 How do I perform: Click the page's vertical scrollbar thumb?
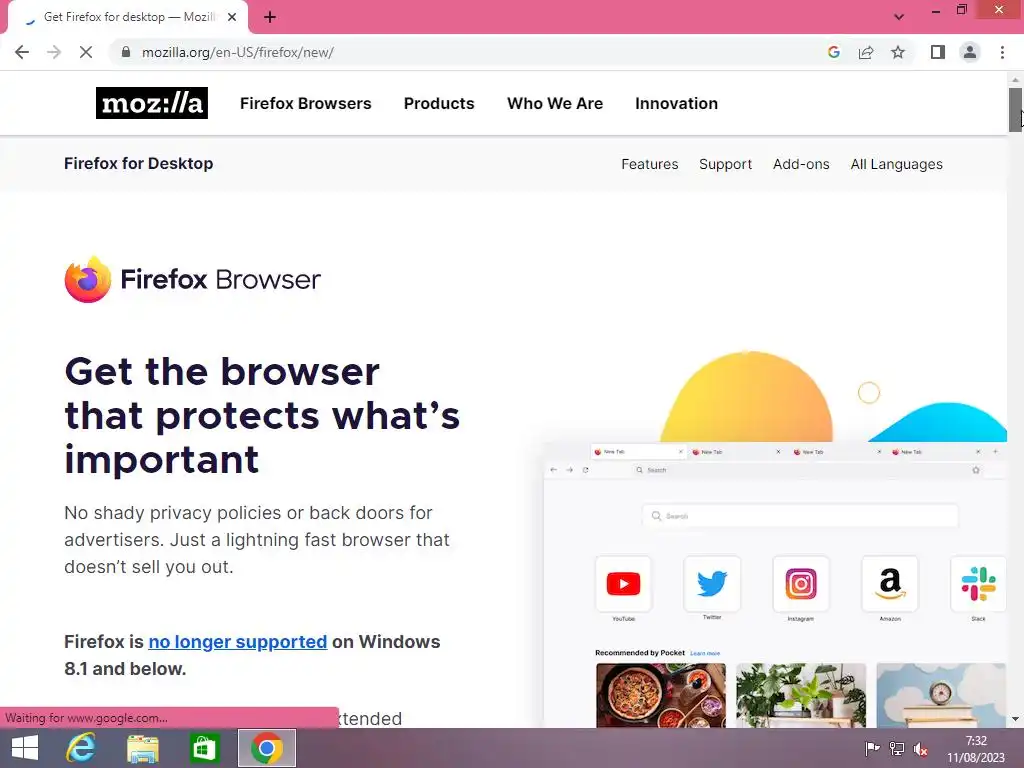1015,110
